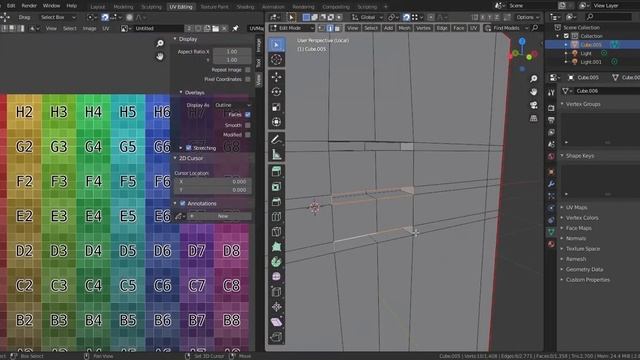Open the Window menu
Image resolution: width=640 pixels, height=360 pixels.
point(51,6)
